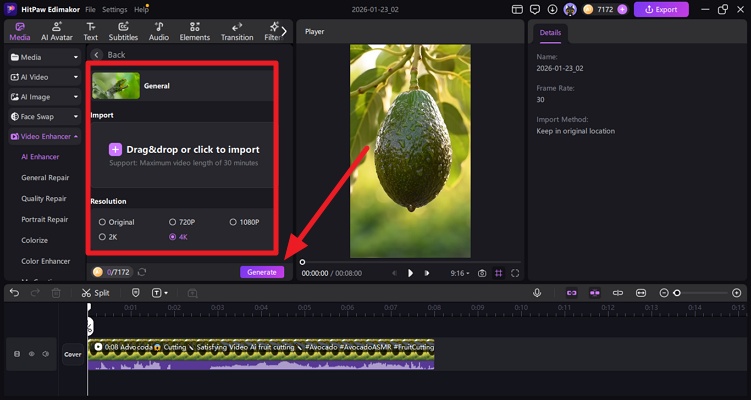Mute the track with the speaker icon
This screenshot has width=751, height=400.
46,354
